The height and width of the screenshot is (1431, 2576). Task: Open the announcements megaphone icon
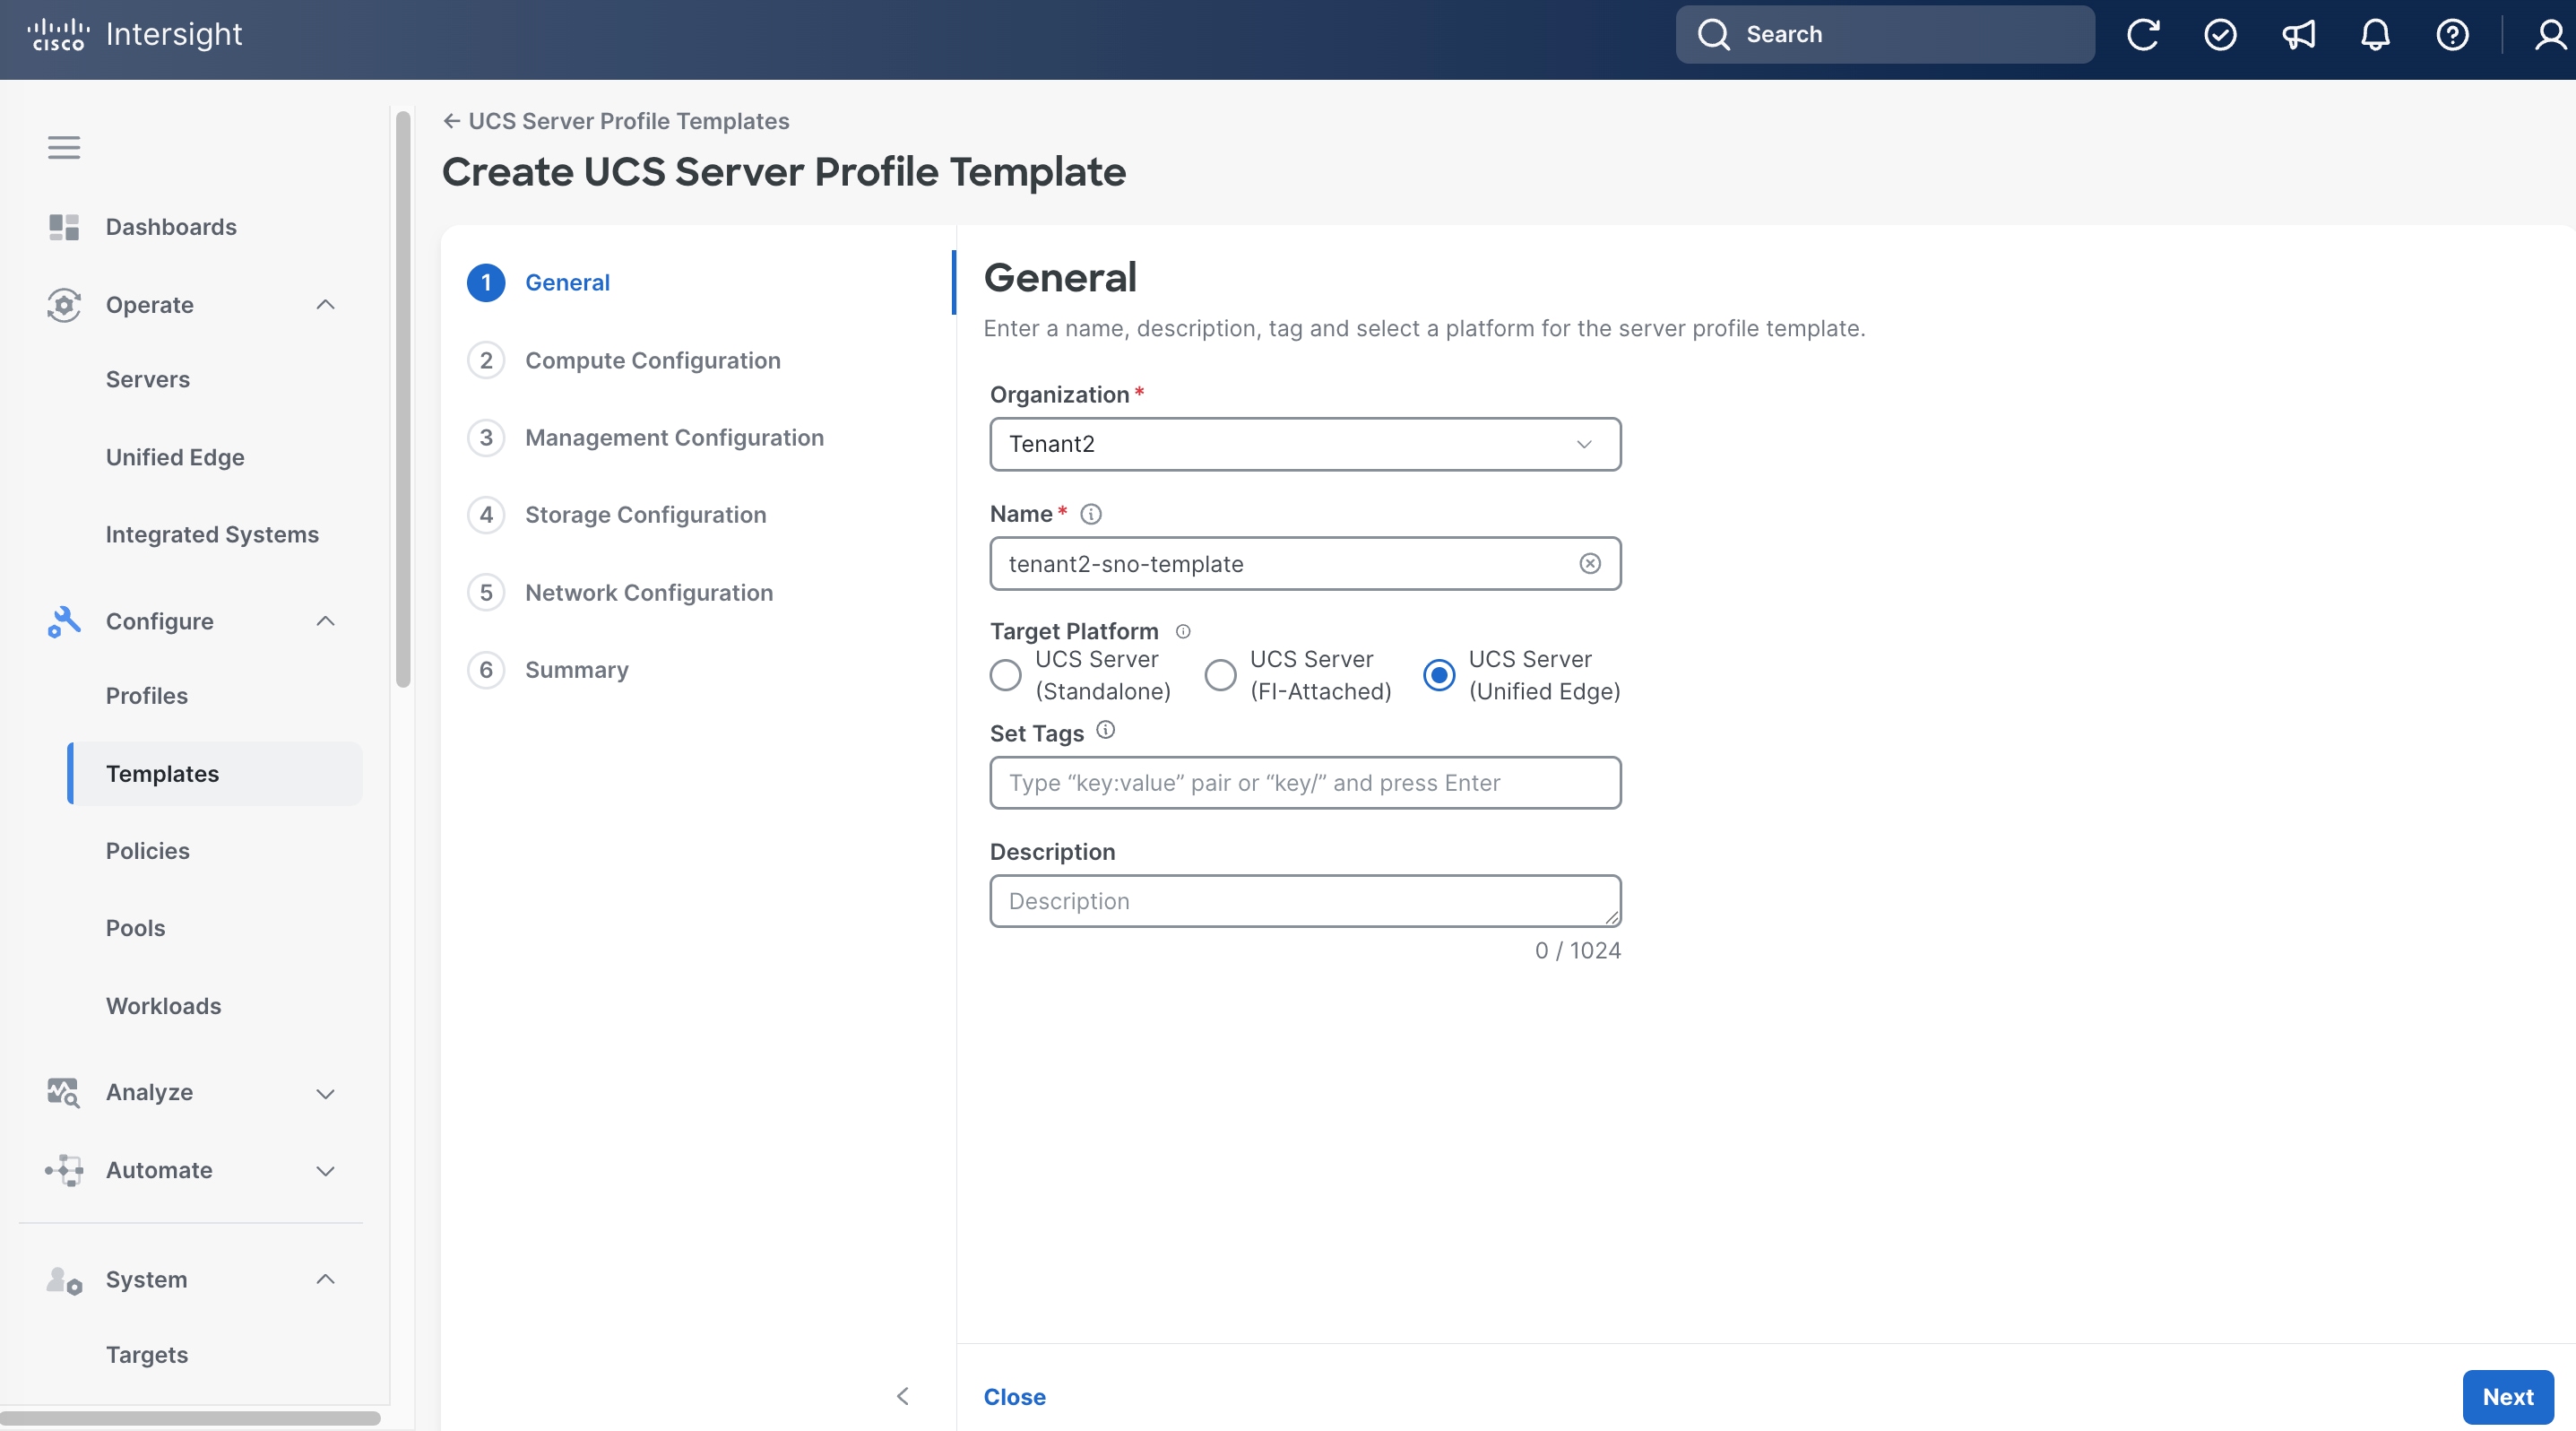pos(2298,35)
